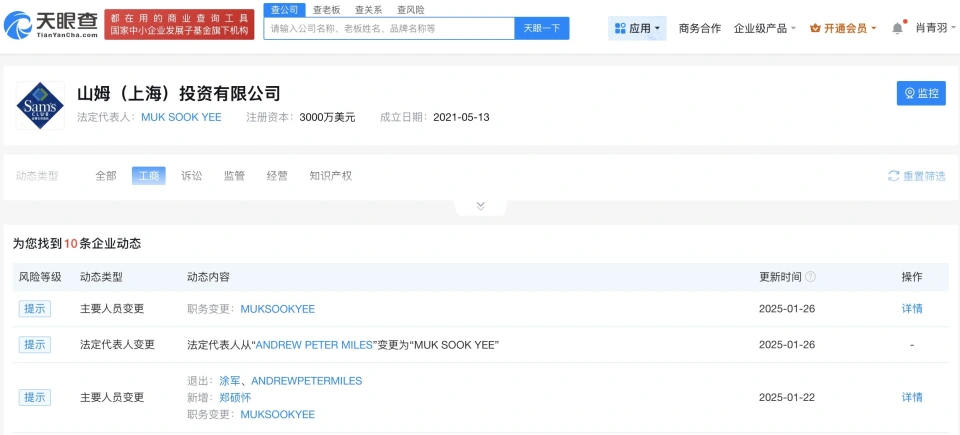This screenshot has height=435, width=960.
Task: Open legal representative MUK SOOK YEE link
Action: [181, 117]
